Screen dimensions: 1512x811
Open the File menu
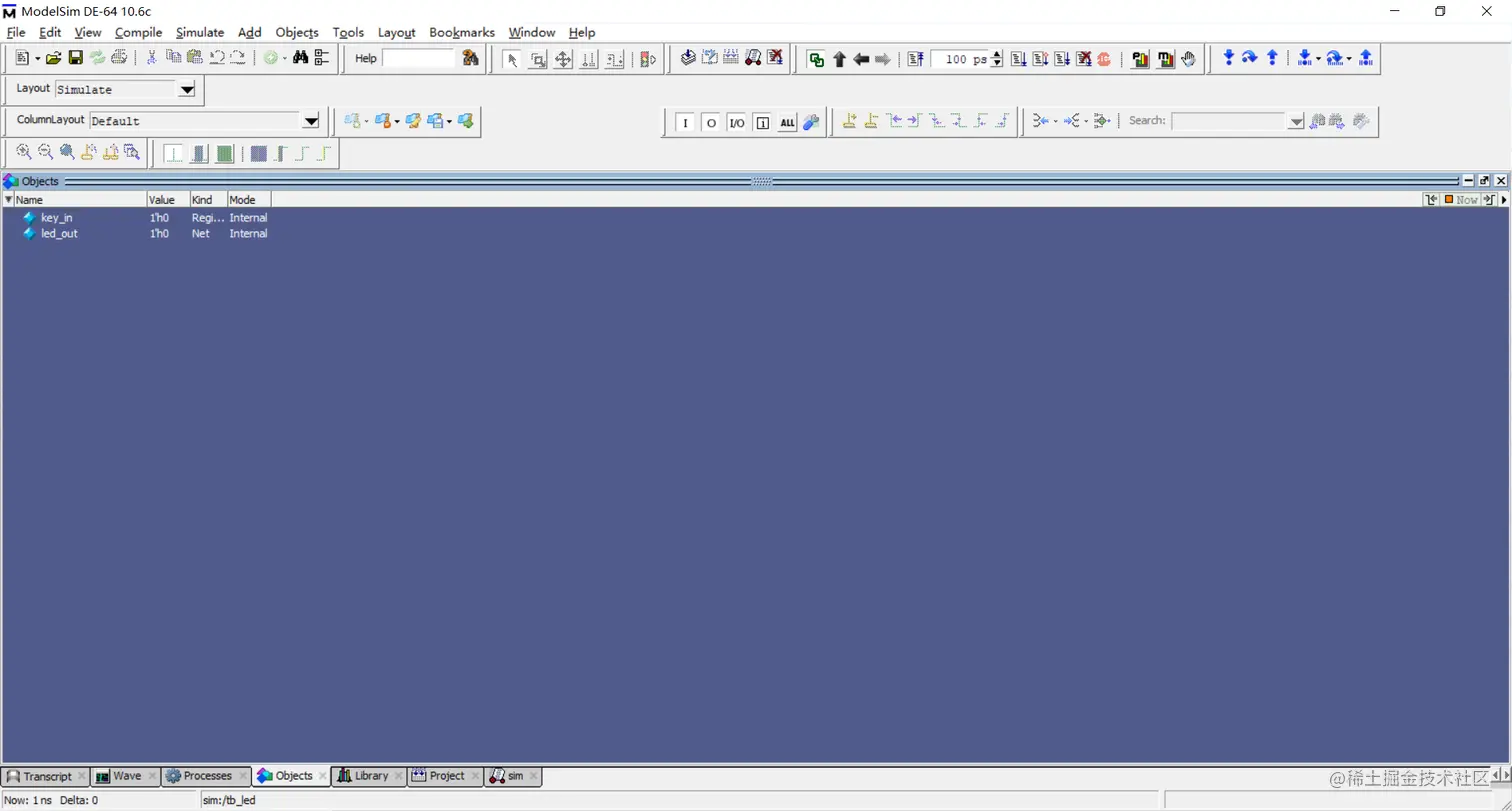(x=15, y=32)
